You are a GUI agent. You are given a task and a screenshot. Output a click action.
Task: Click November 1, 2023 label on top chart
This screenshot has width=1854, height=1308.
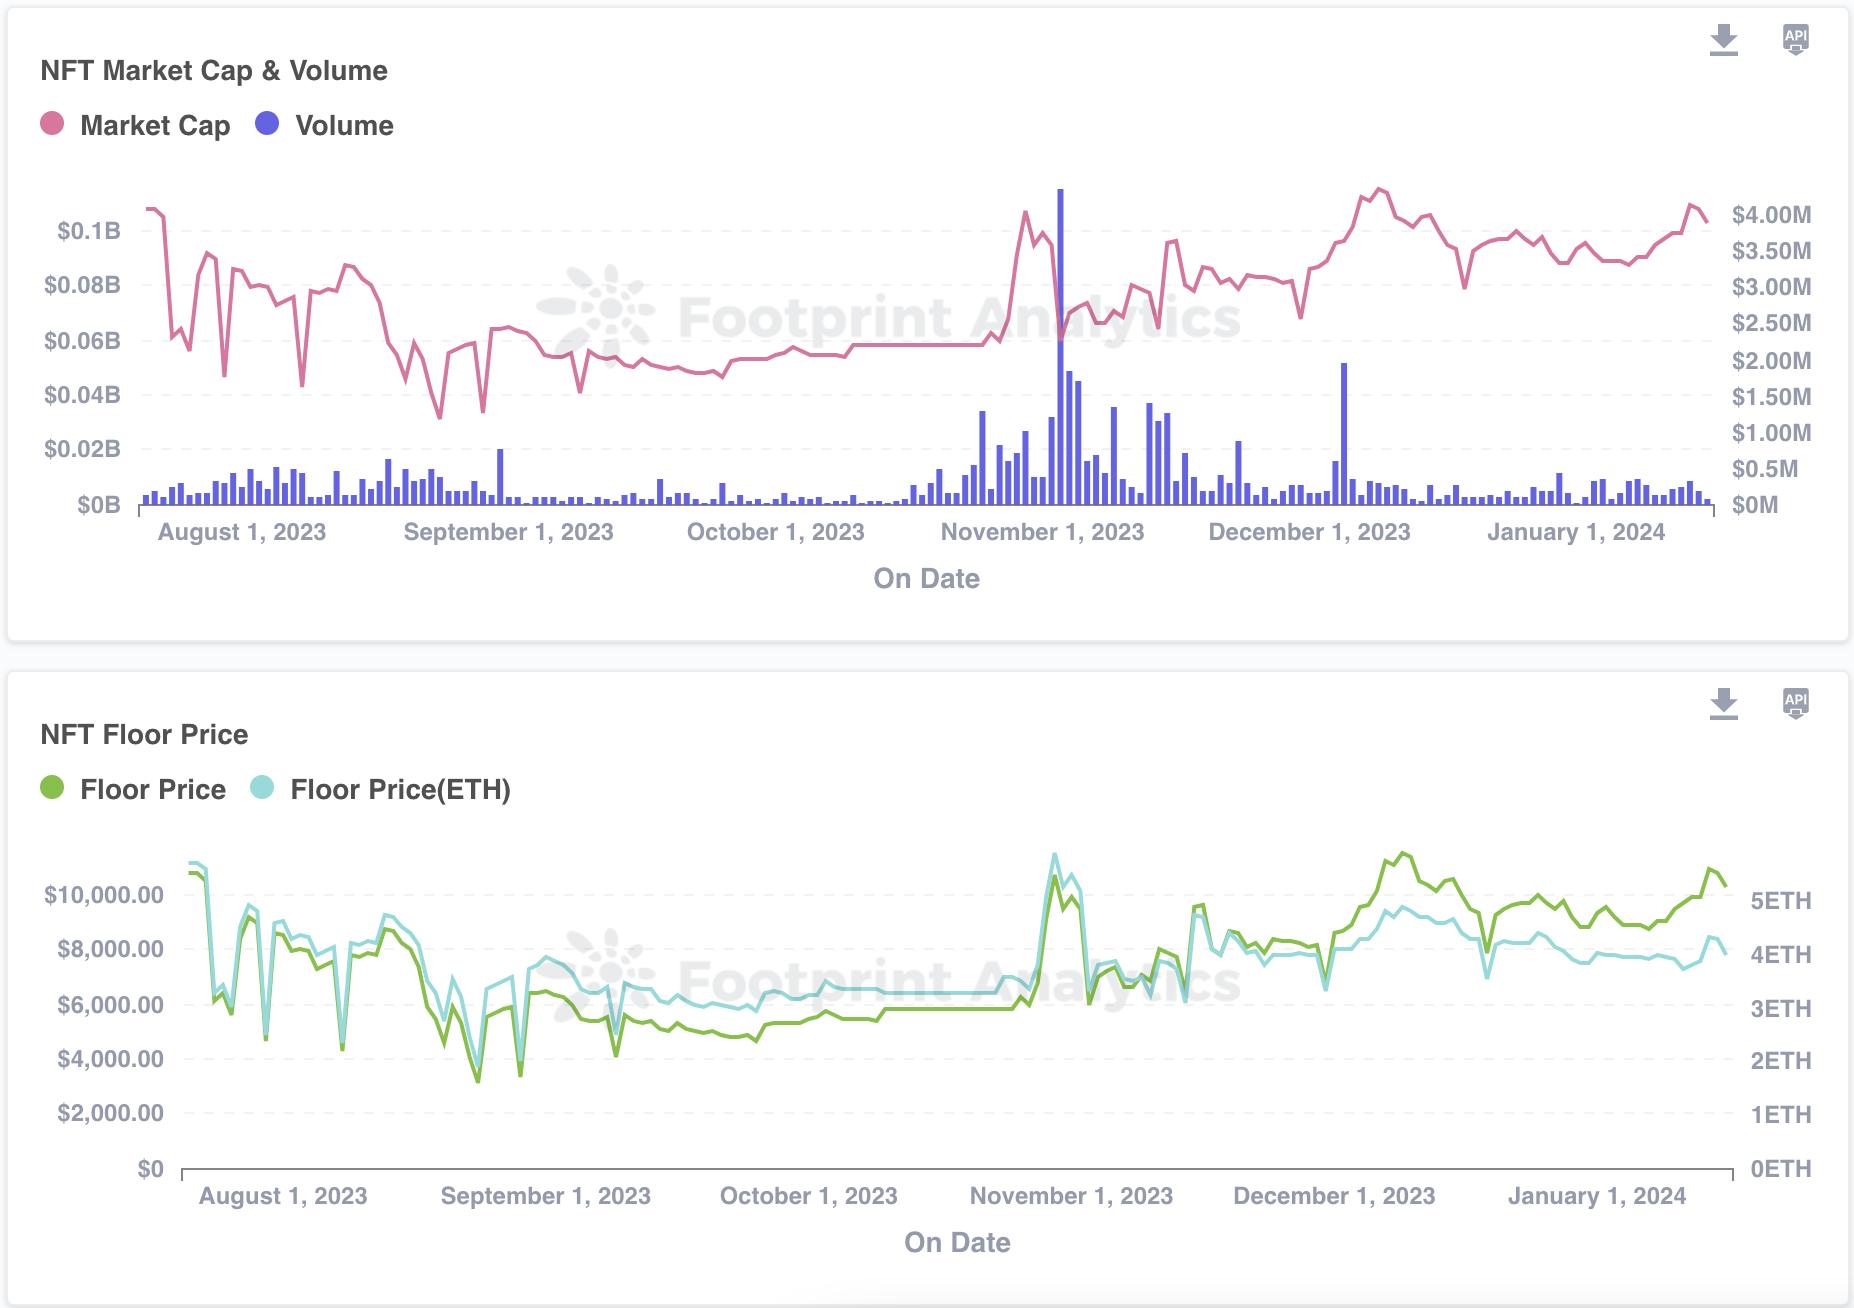pyautogui.click(x=1042, y=532)
